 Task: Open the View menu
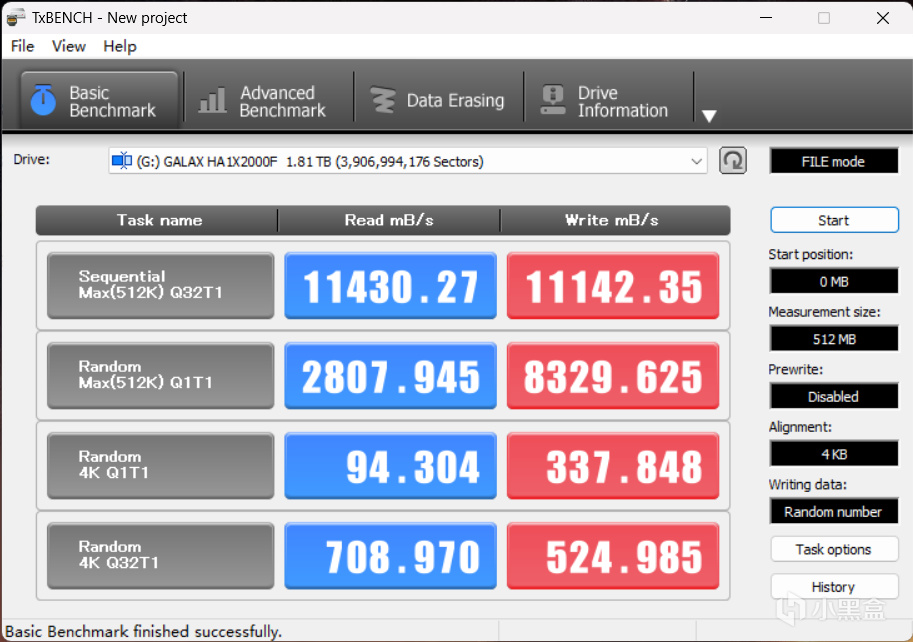(x=69, y=46)
